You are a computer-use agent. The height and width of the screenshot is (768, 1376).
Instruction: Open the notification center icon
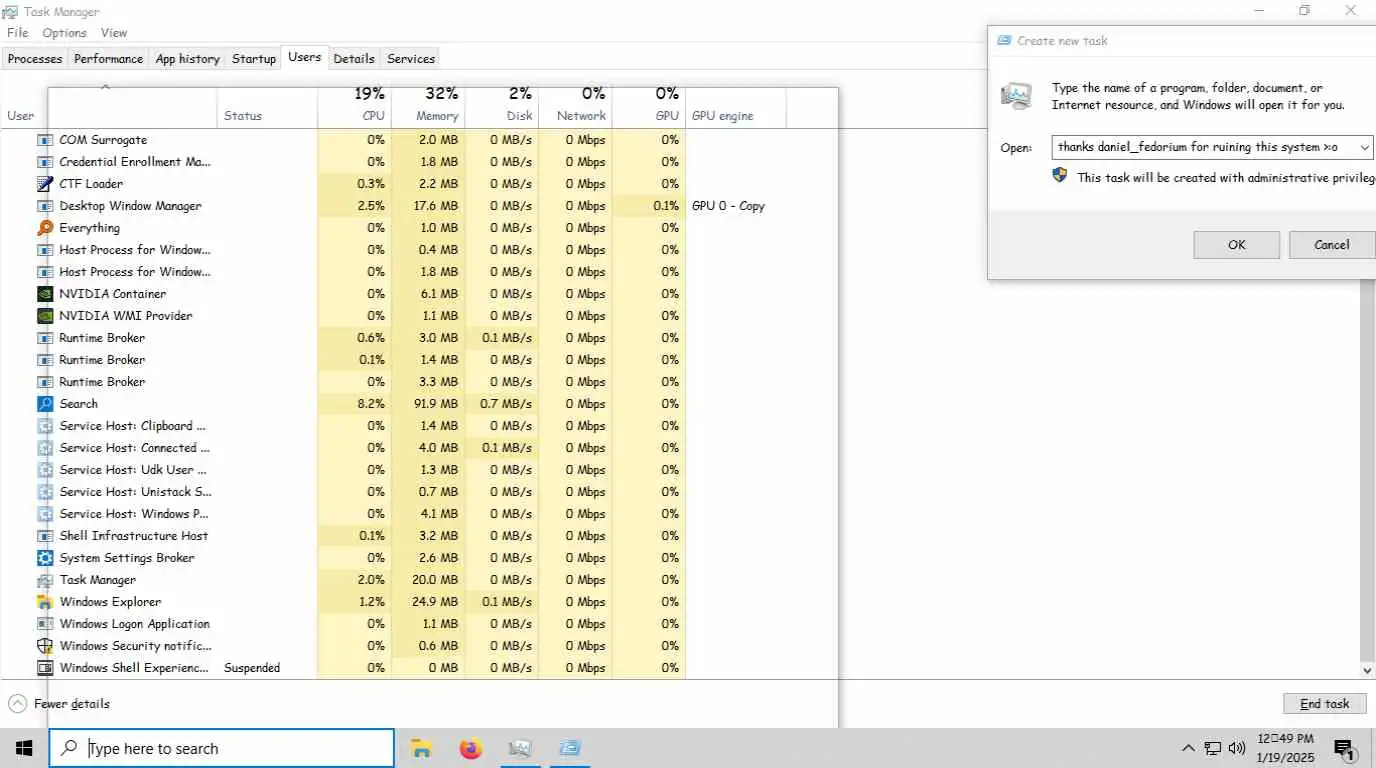[1345, 748]
